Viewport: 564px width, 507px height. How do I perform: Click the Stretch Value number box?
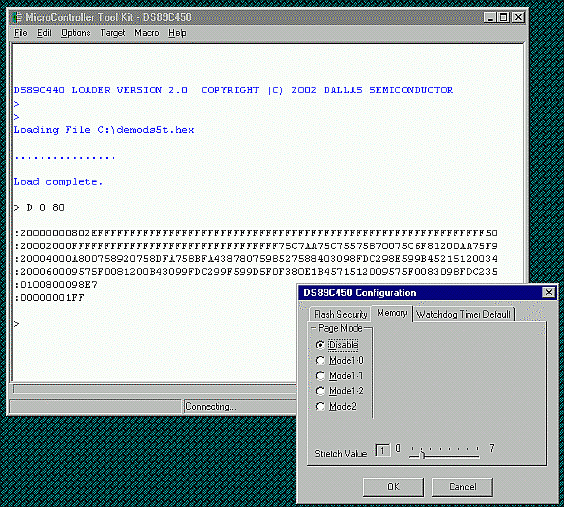click(x=382, y=450)
